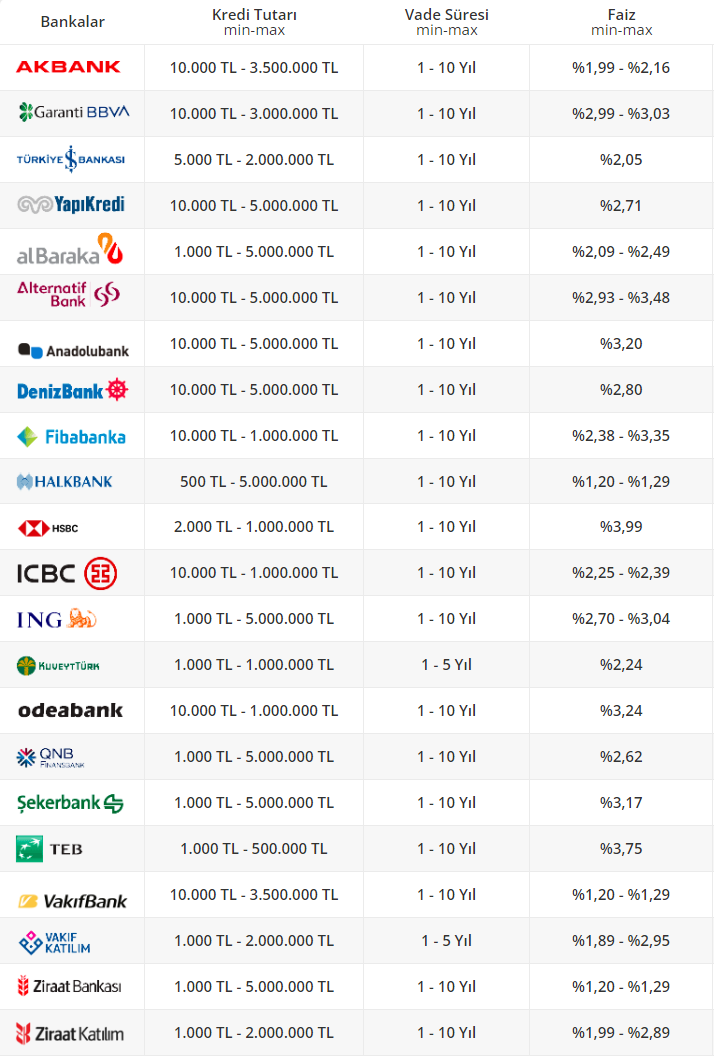Click the Fibabanka logo
714x1059 pixels.
(x=71, y=437)
